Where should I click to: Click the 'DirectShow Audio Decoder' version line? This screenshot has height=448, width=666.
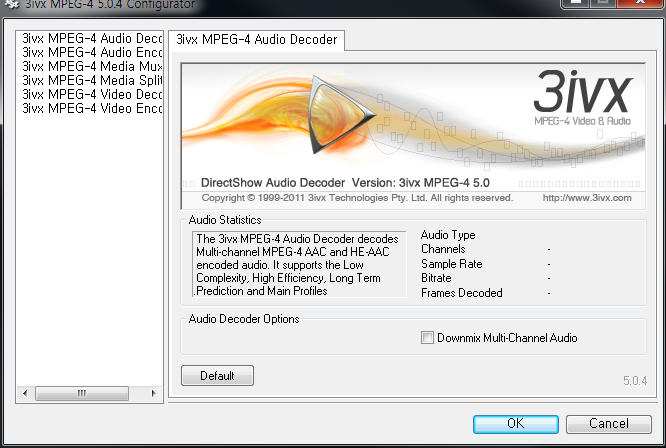click(345, 183)
